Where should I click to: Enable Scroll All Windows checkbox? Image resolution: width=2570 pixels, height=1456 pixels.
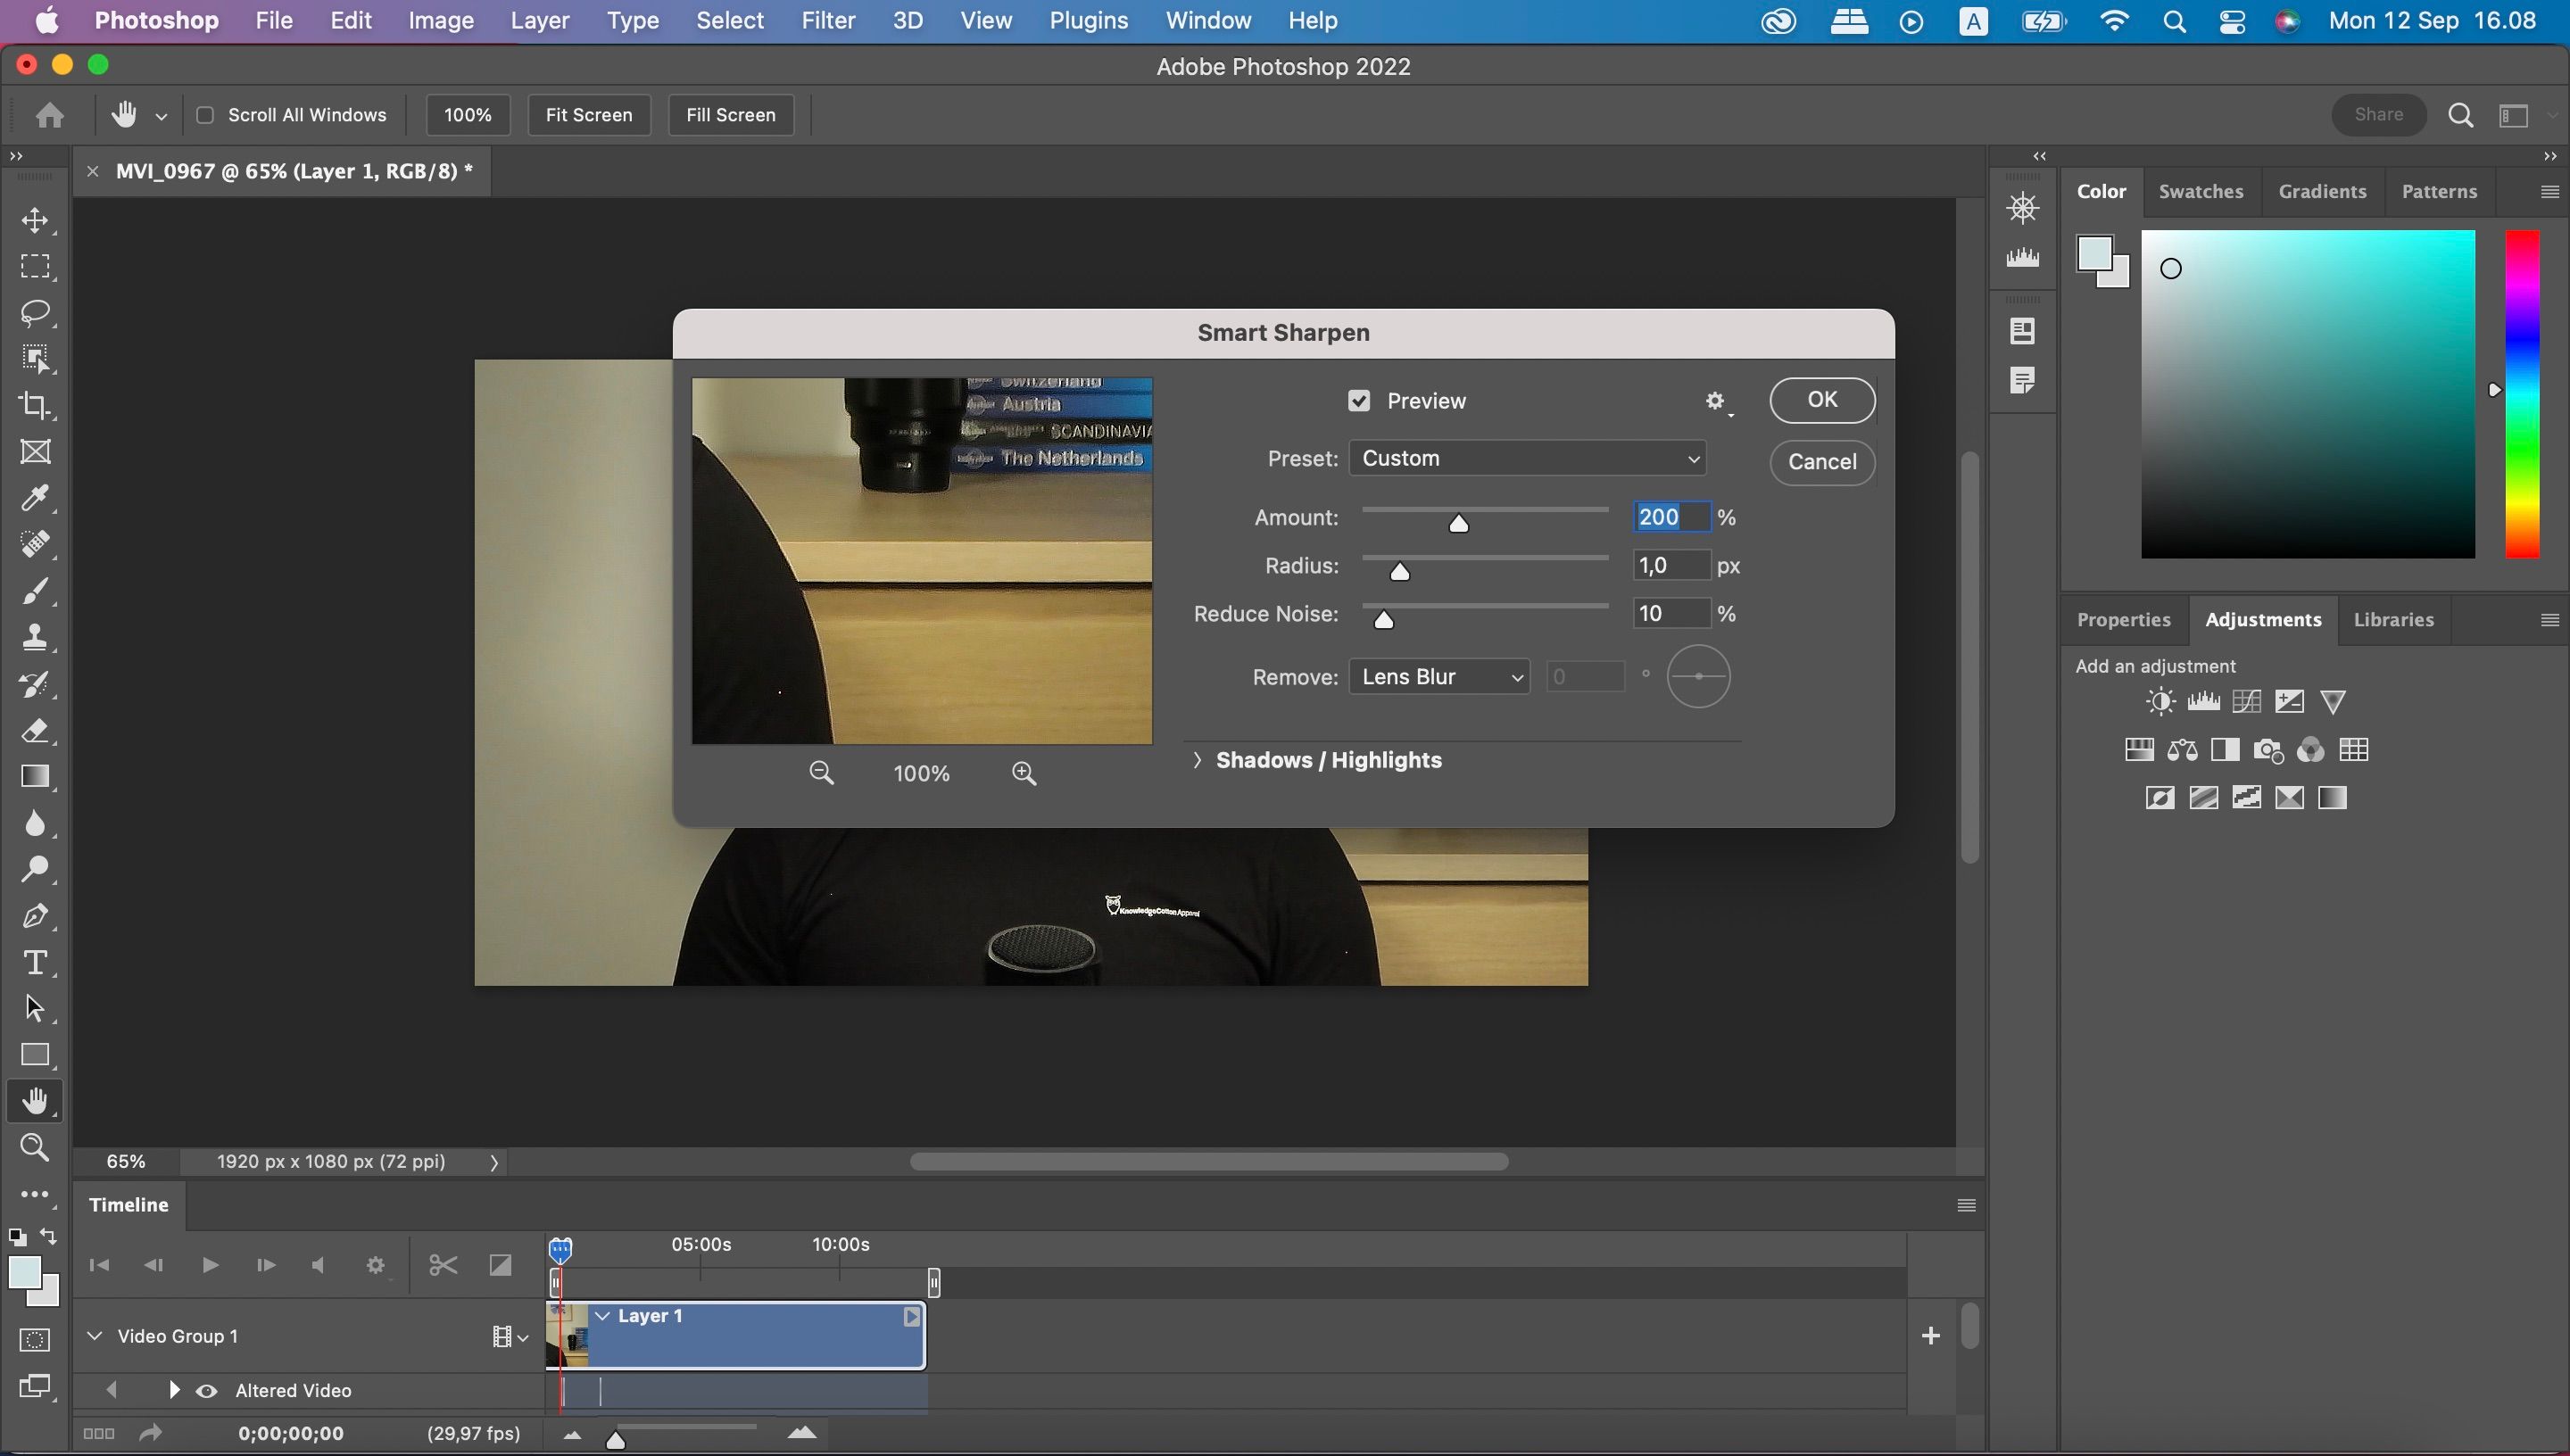coord(205,115)
